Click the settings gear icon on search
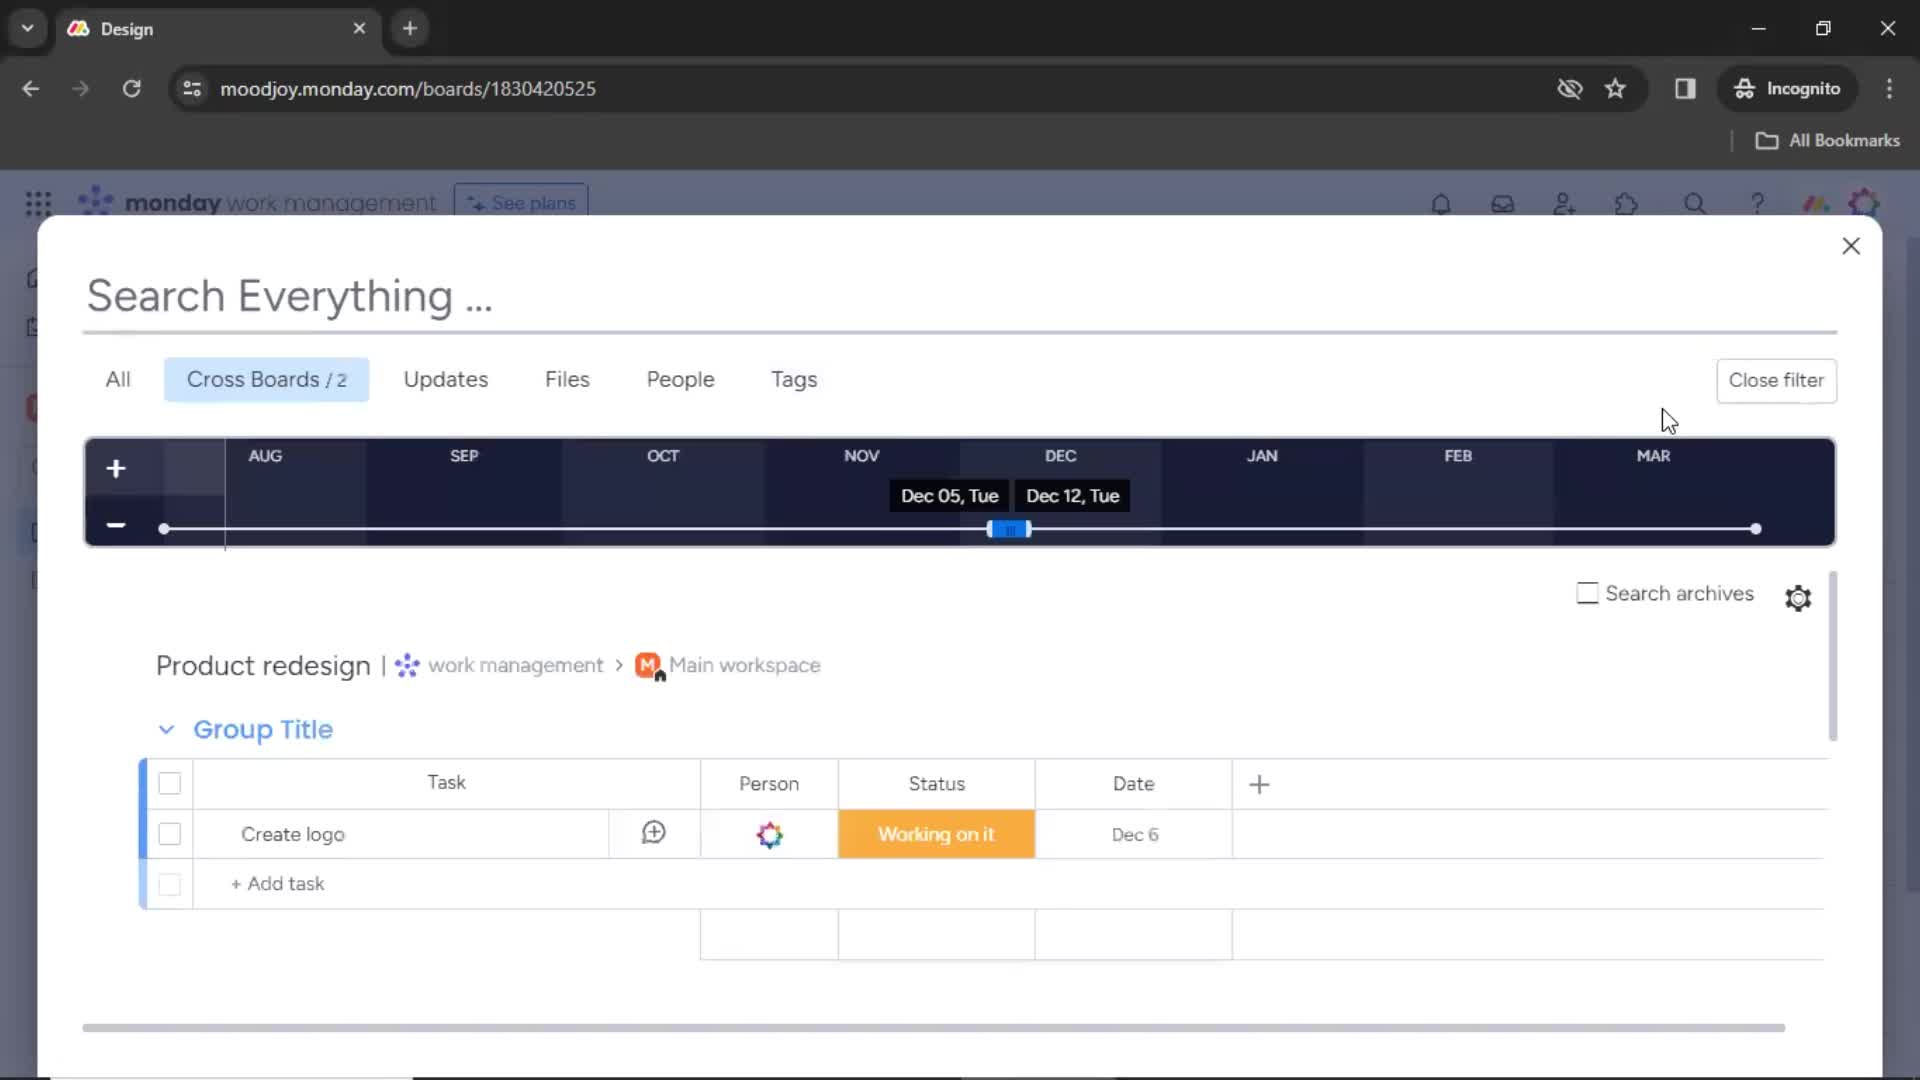The width and height of the screenshot is (1920, 1080). (x=1797, y=596)
